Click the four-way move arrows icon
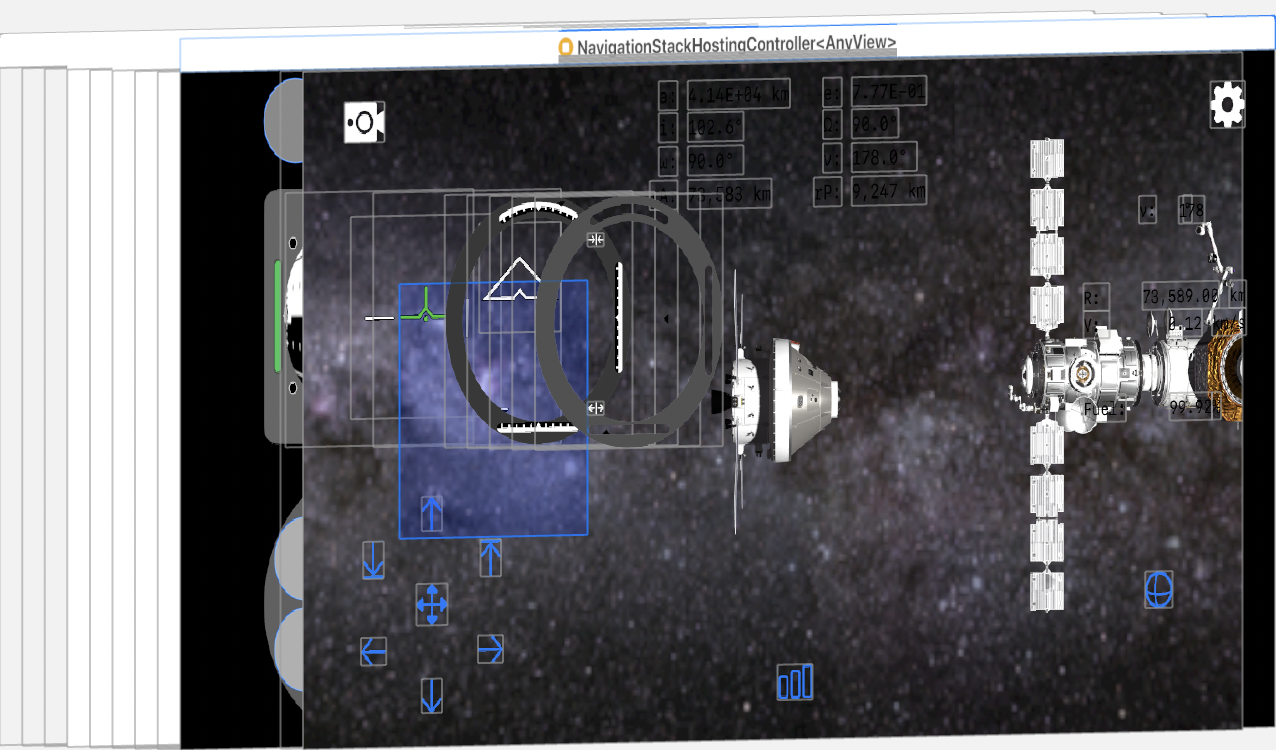 (x=432, y=604)
